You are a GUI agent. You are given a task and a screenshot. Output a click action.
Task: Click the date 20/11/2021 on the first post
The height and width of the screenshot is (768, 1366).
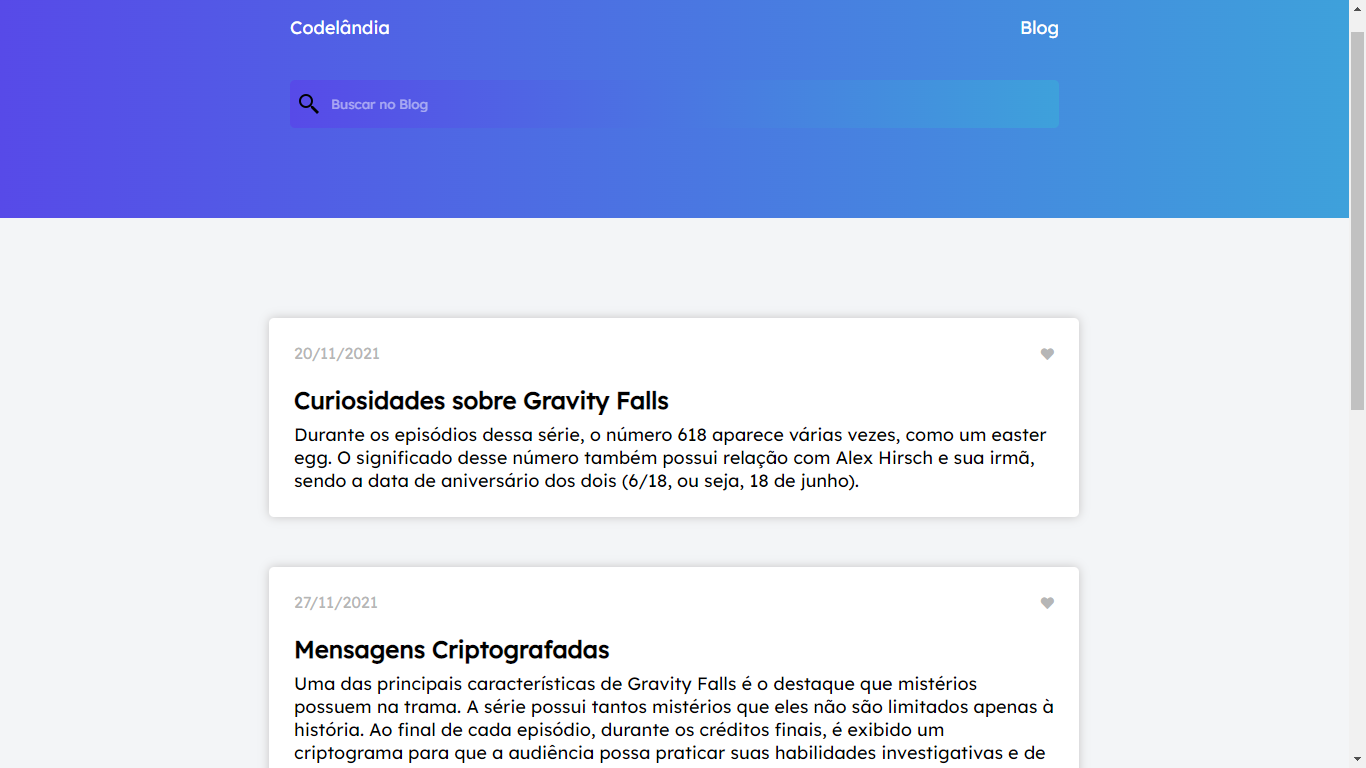[335, 353]
